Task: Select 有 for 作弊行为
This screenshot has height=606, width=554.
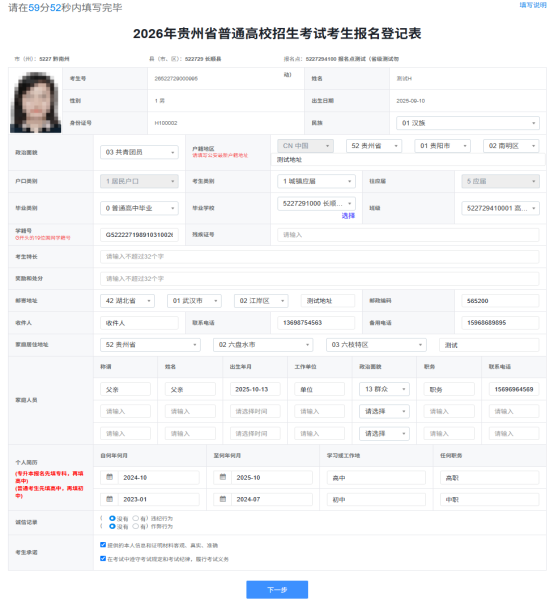Action: tap(136, 526)
